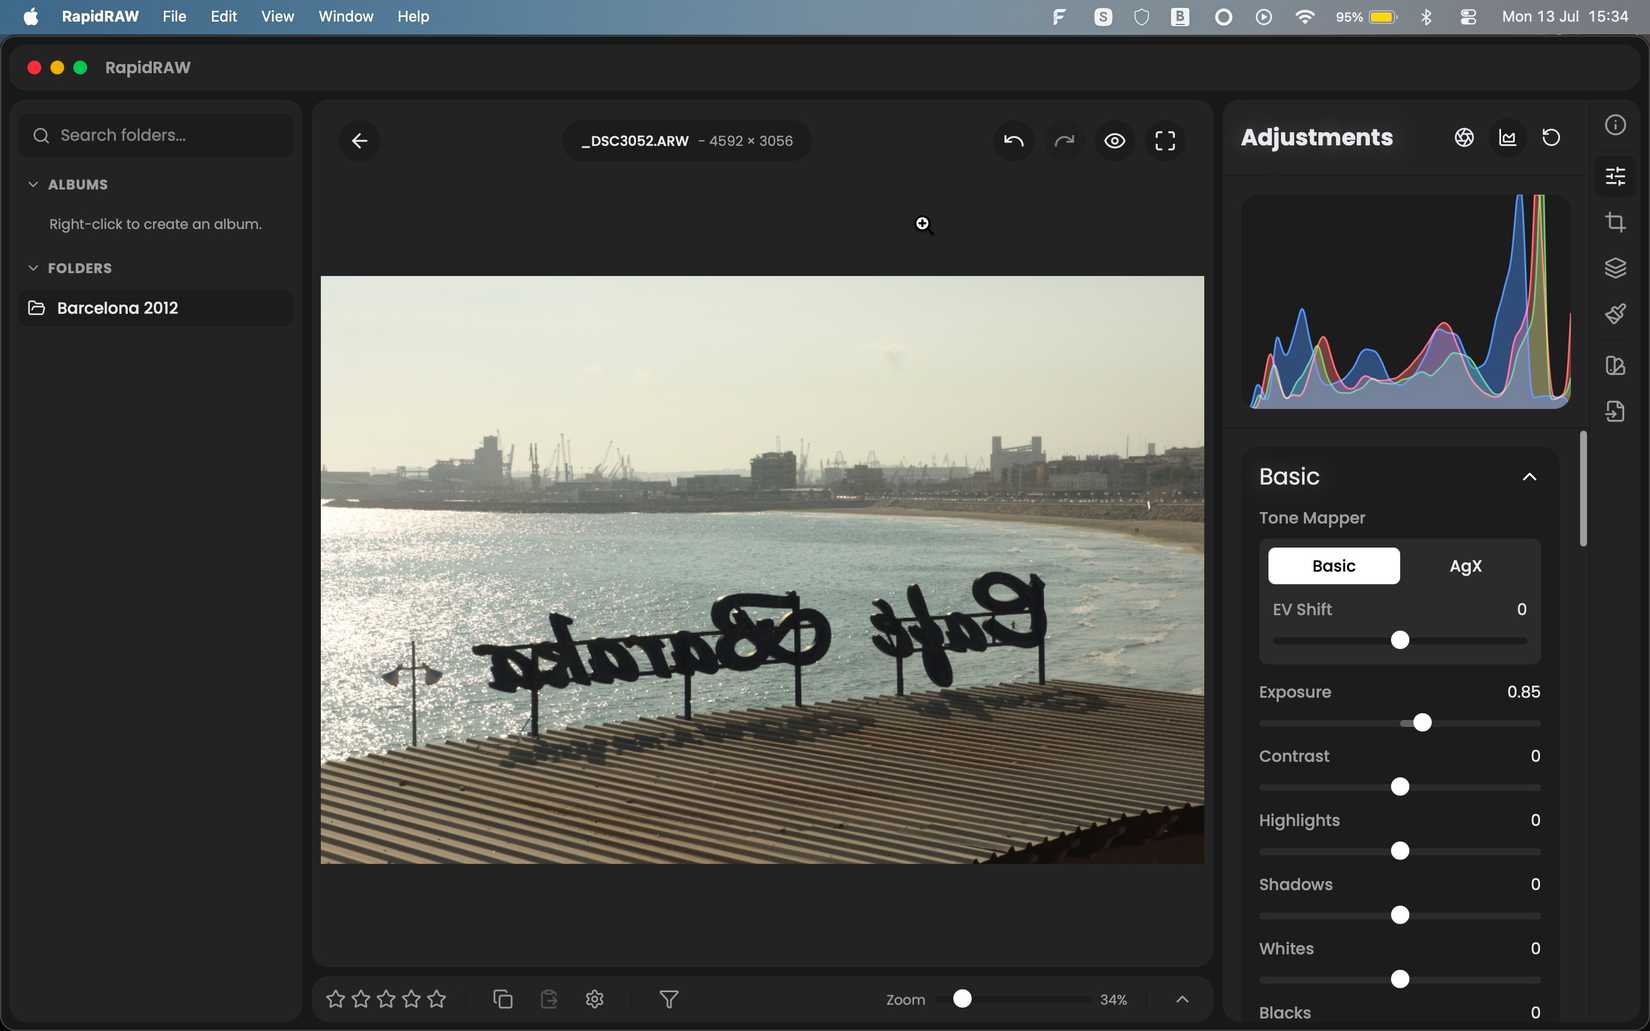
Task: Rate the photo four stars
Action: click(411, 999)
